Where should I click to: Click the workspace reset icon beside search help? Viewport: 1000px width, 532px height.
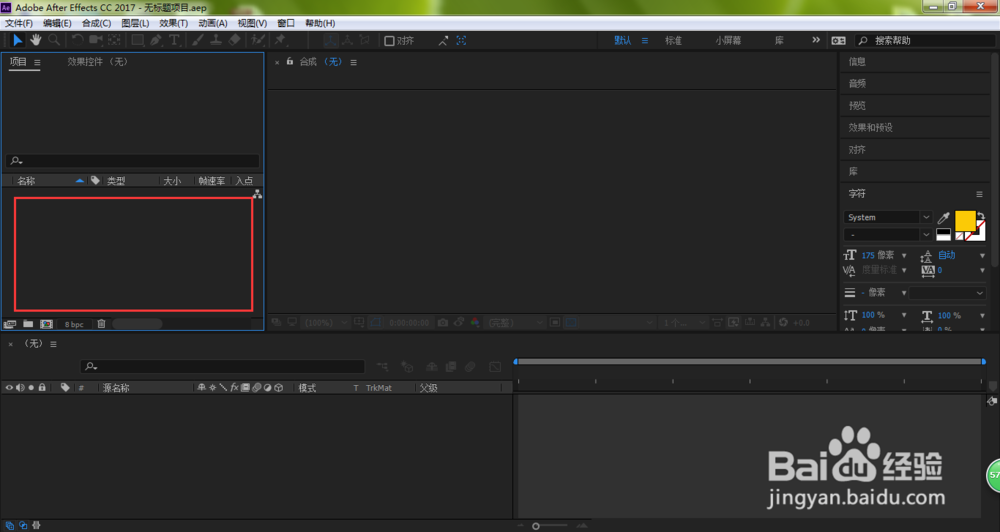[x=838, y=40]
